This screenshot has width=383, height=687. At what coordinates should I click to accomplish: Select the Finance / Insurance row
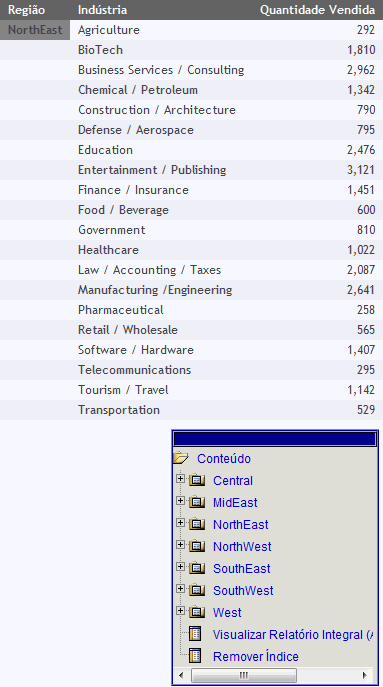pos(133,190)
